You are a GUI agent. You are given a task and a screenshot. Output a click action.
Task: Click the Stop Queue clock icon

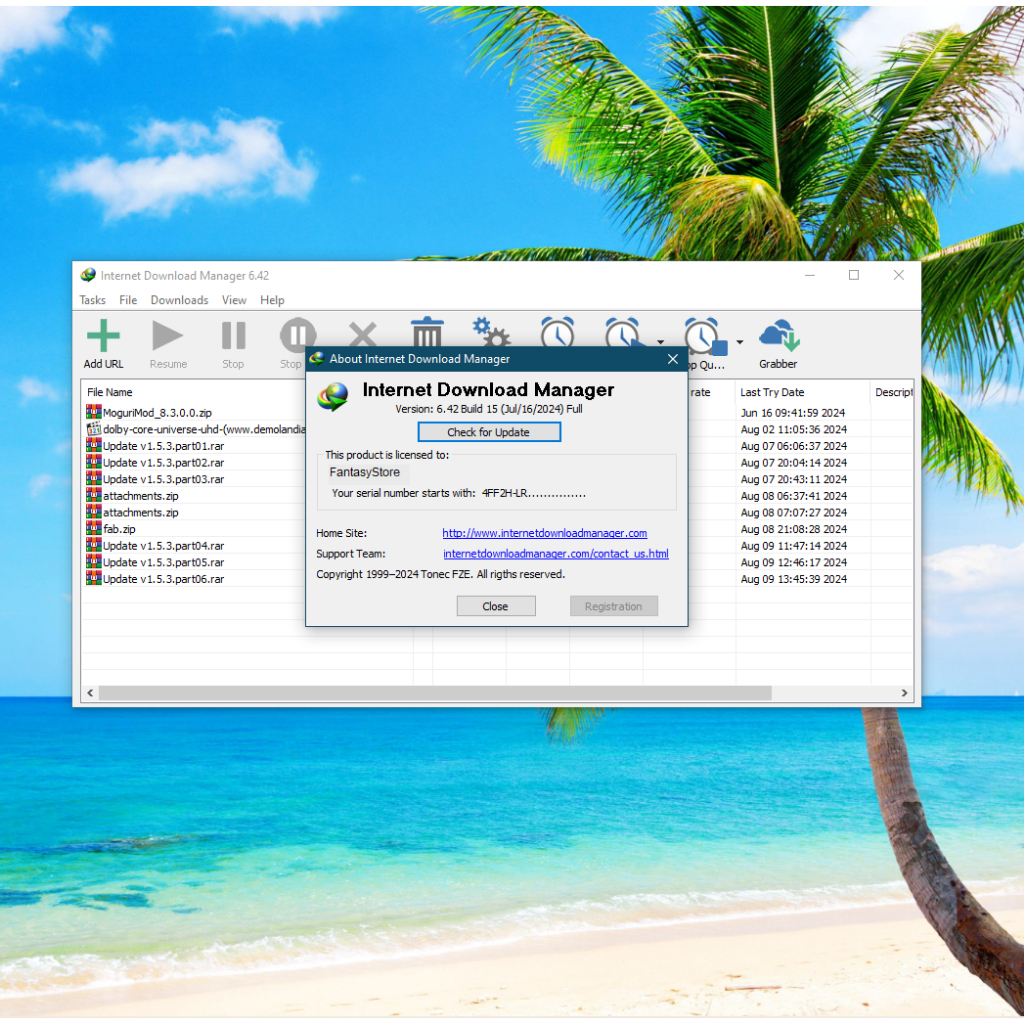point(705,336)
